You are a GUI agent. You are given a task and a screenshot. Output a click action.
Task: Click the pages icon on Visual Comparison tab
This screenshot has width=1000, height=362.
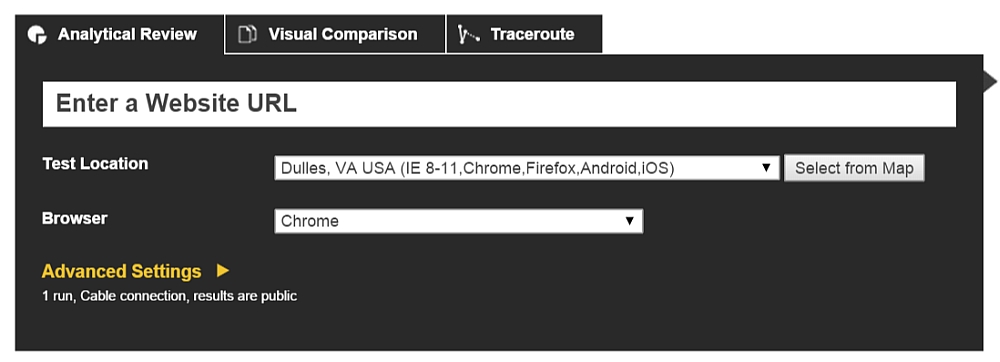[x=247, y=34]
